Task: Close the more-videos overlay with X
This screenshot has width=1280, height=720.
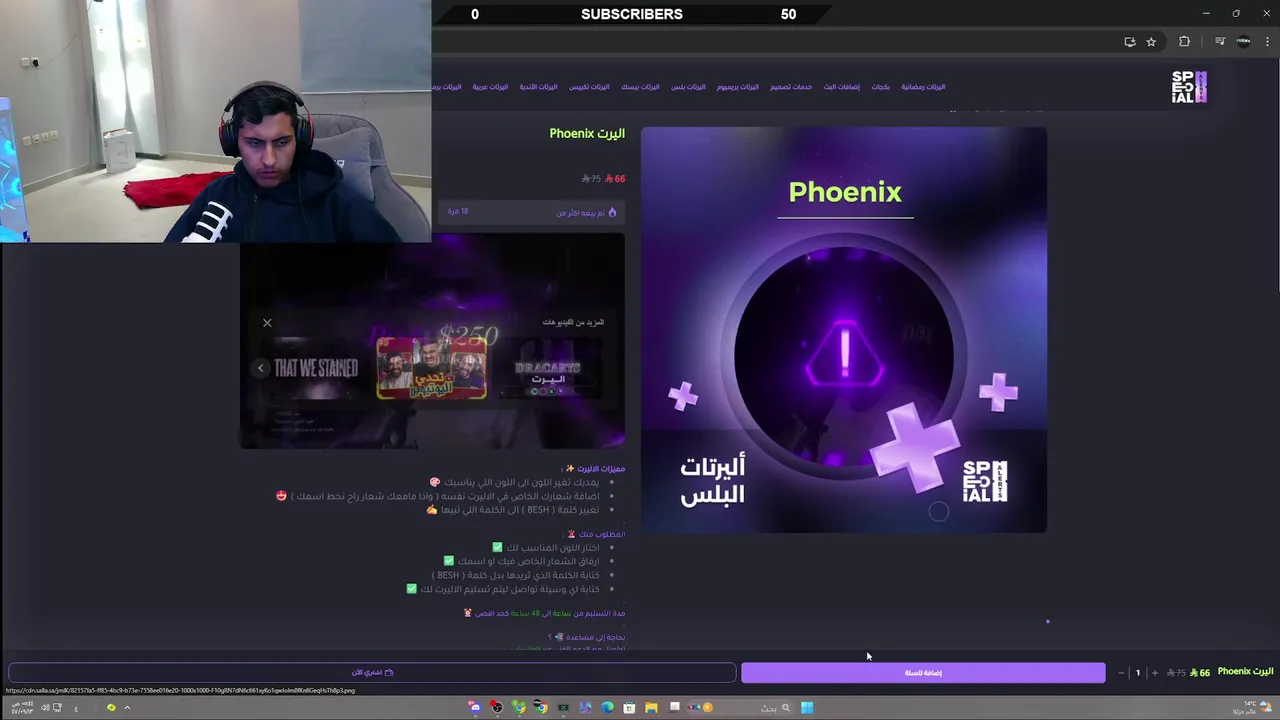Action: (267, 323)
